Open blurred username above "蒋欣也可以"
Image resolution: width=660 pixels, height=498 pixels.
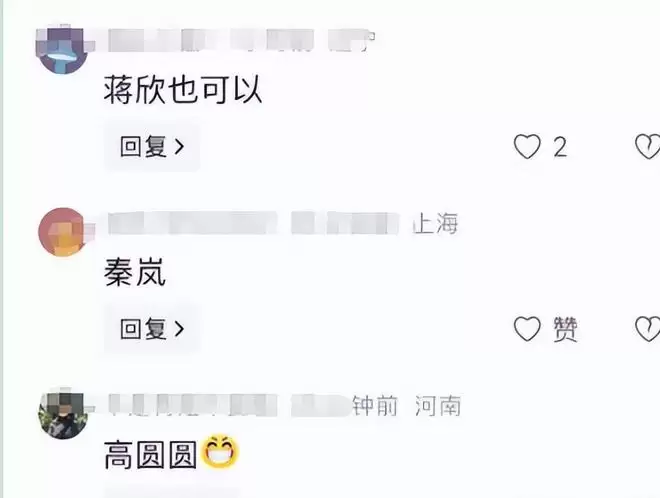tap(240, 40)
